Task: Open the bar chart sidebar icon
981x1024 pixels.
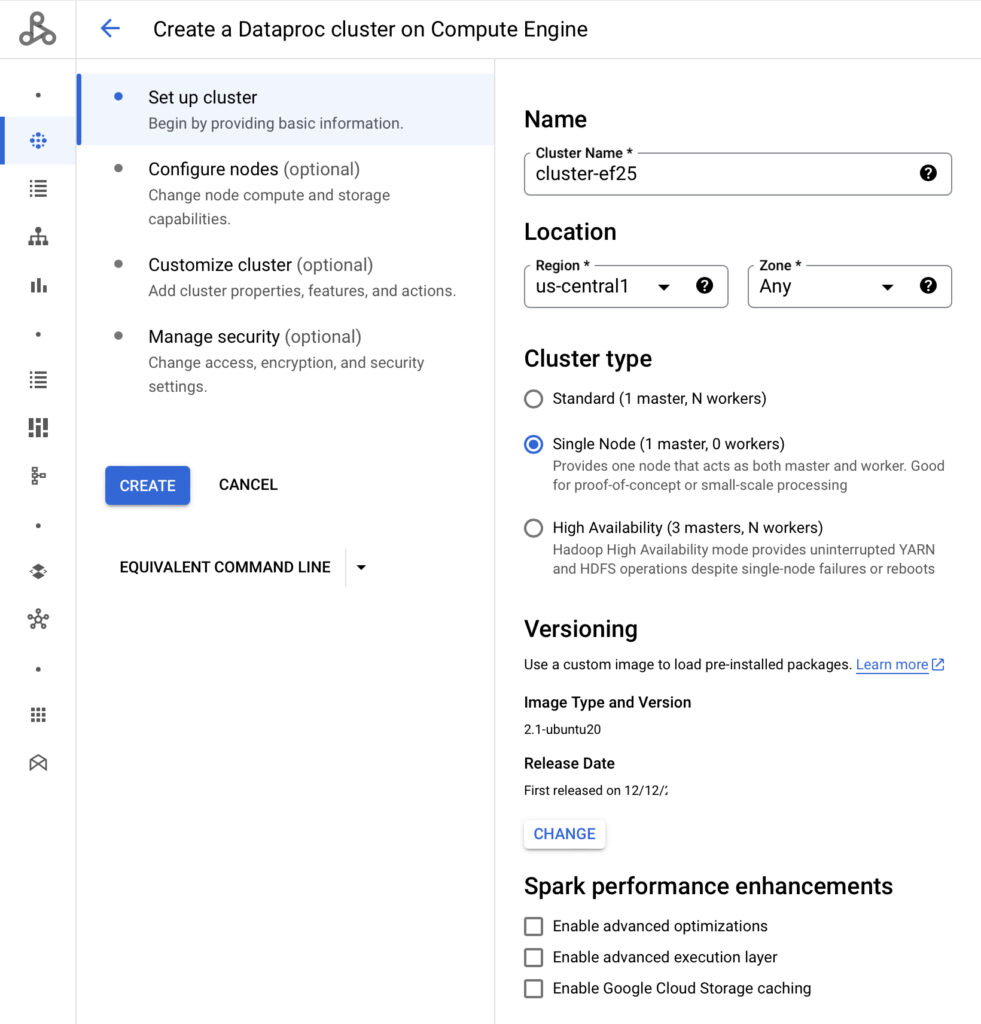Action: [38, 285]
